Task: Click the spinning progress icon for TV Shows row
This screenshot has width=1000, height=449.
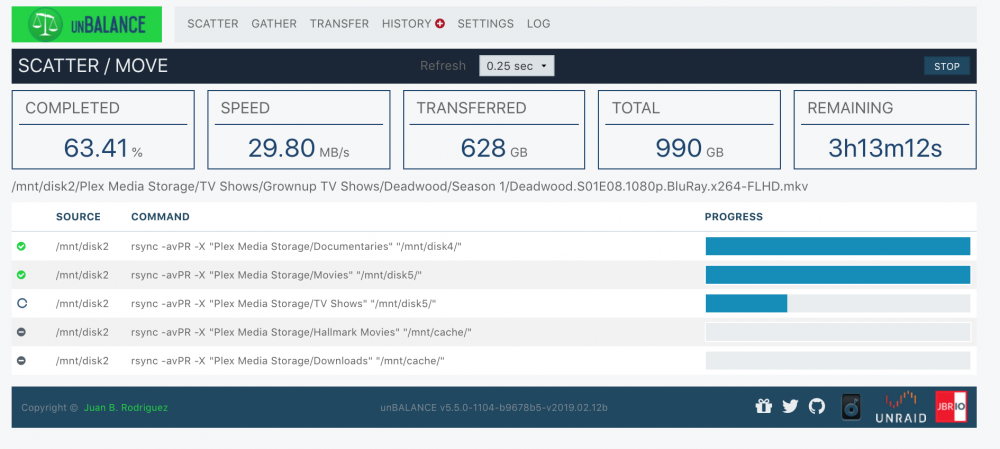Action: 21,304
